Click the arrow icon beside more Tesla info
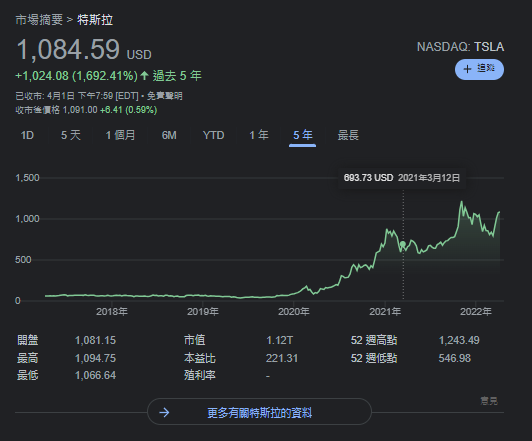 coord(164,413)
